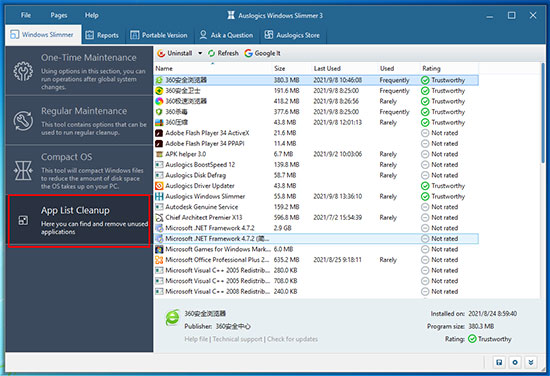550x376 pixels.
Task: Click the Refresh icon in the toolbar
Action: 212,53
